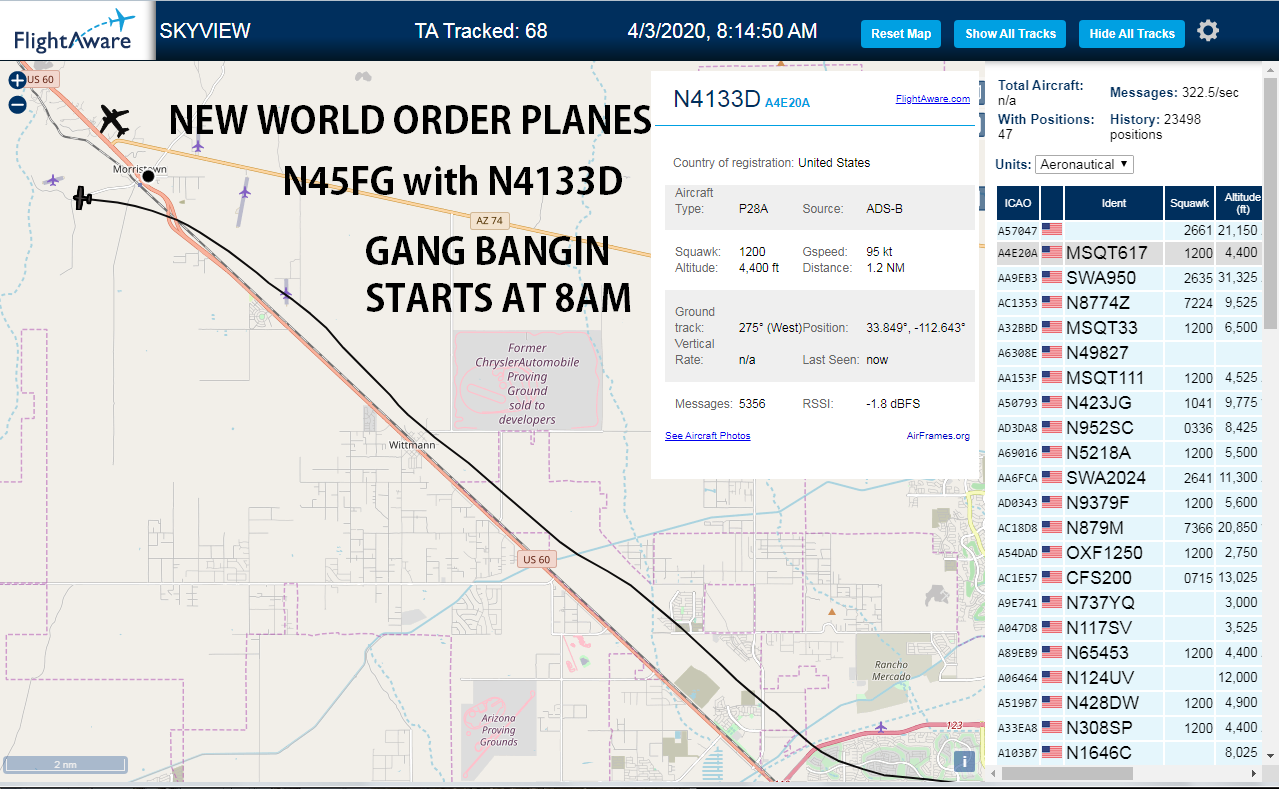This screenshot has width=1279, height=789.
Task: Select the OXF1250 aircraft row
Action: coord(1130,553)
